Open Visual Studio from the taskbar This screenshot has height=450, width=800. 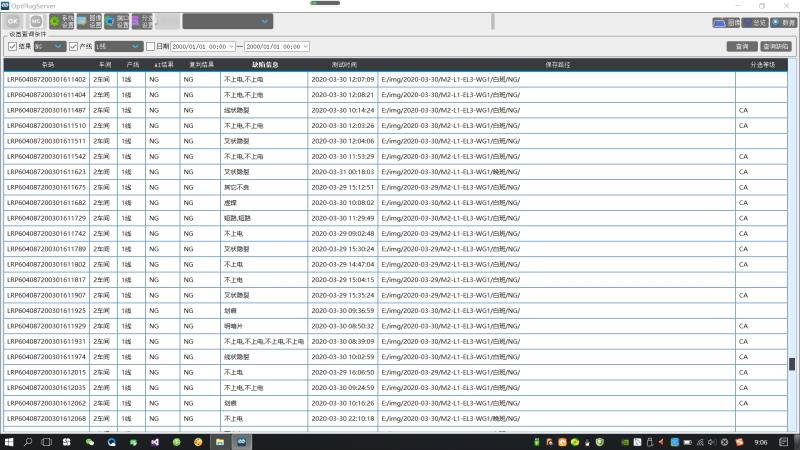click(x=155, y=442)
